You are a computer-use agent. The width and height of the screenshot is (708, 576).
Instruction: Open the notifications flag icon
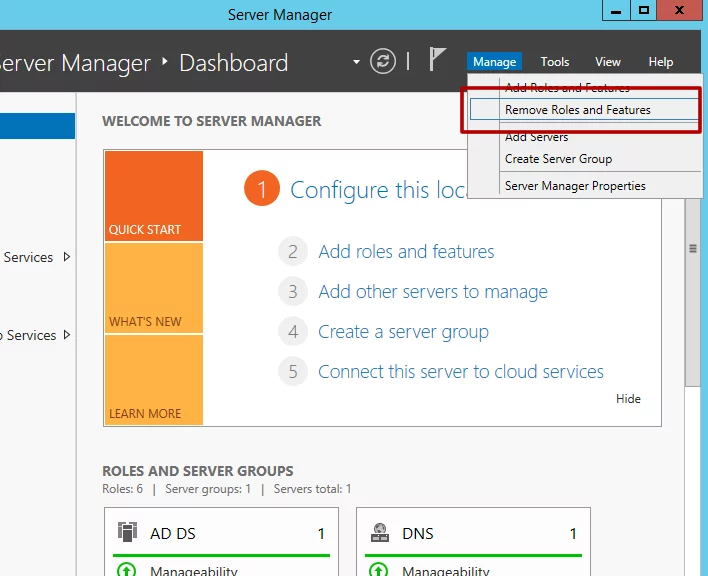click(437, 60)
